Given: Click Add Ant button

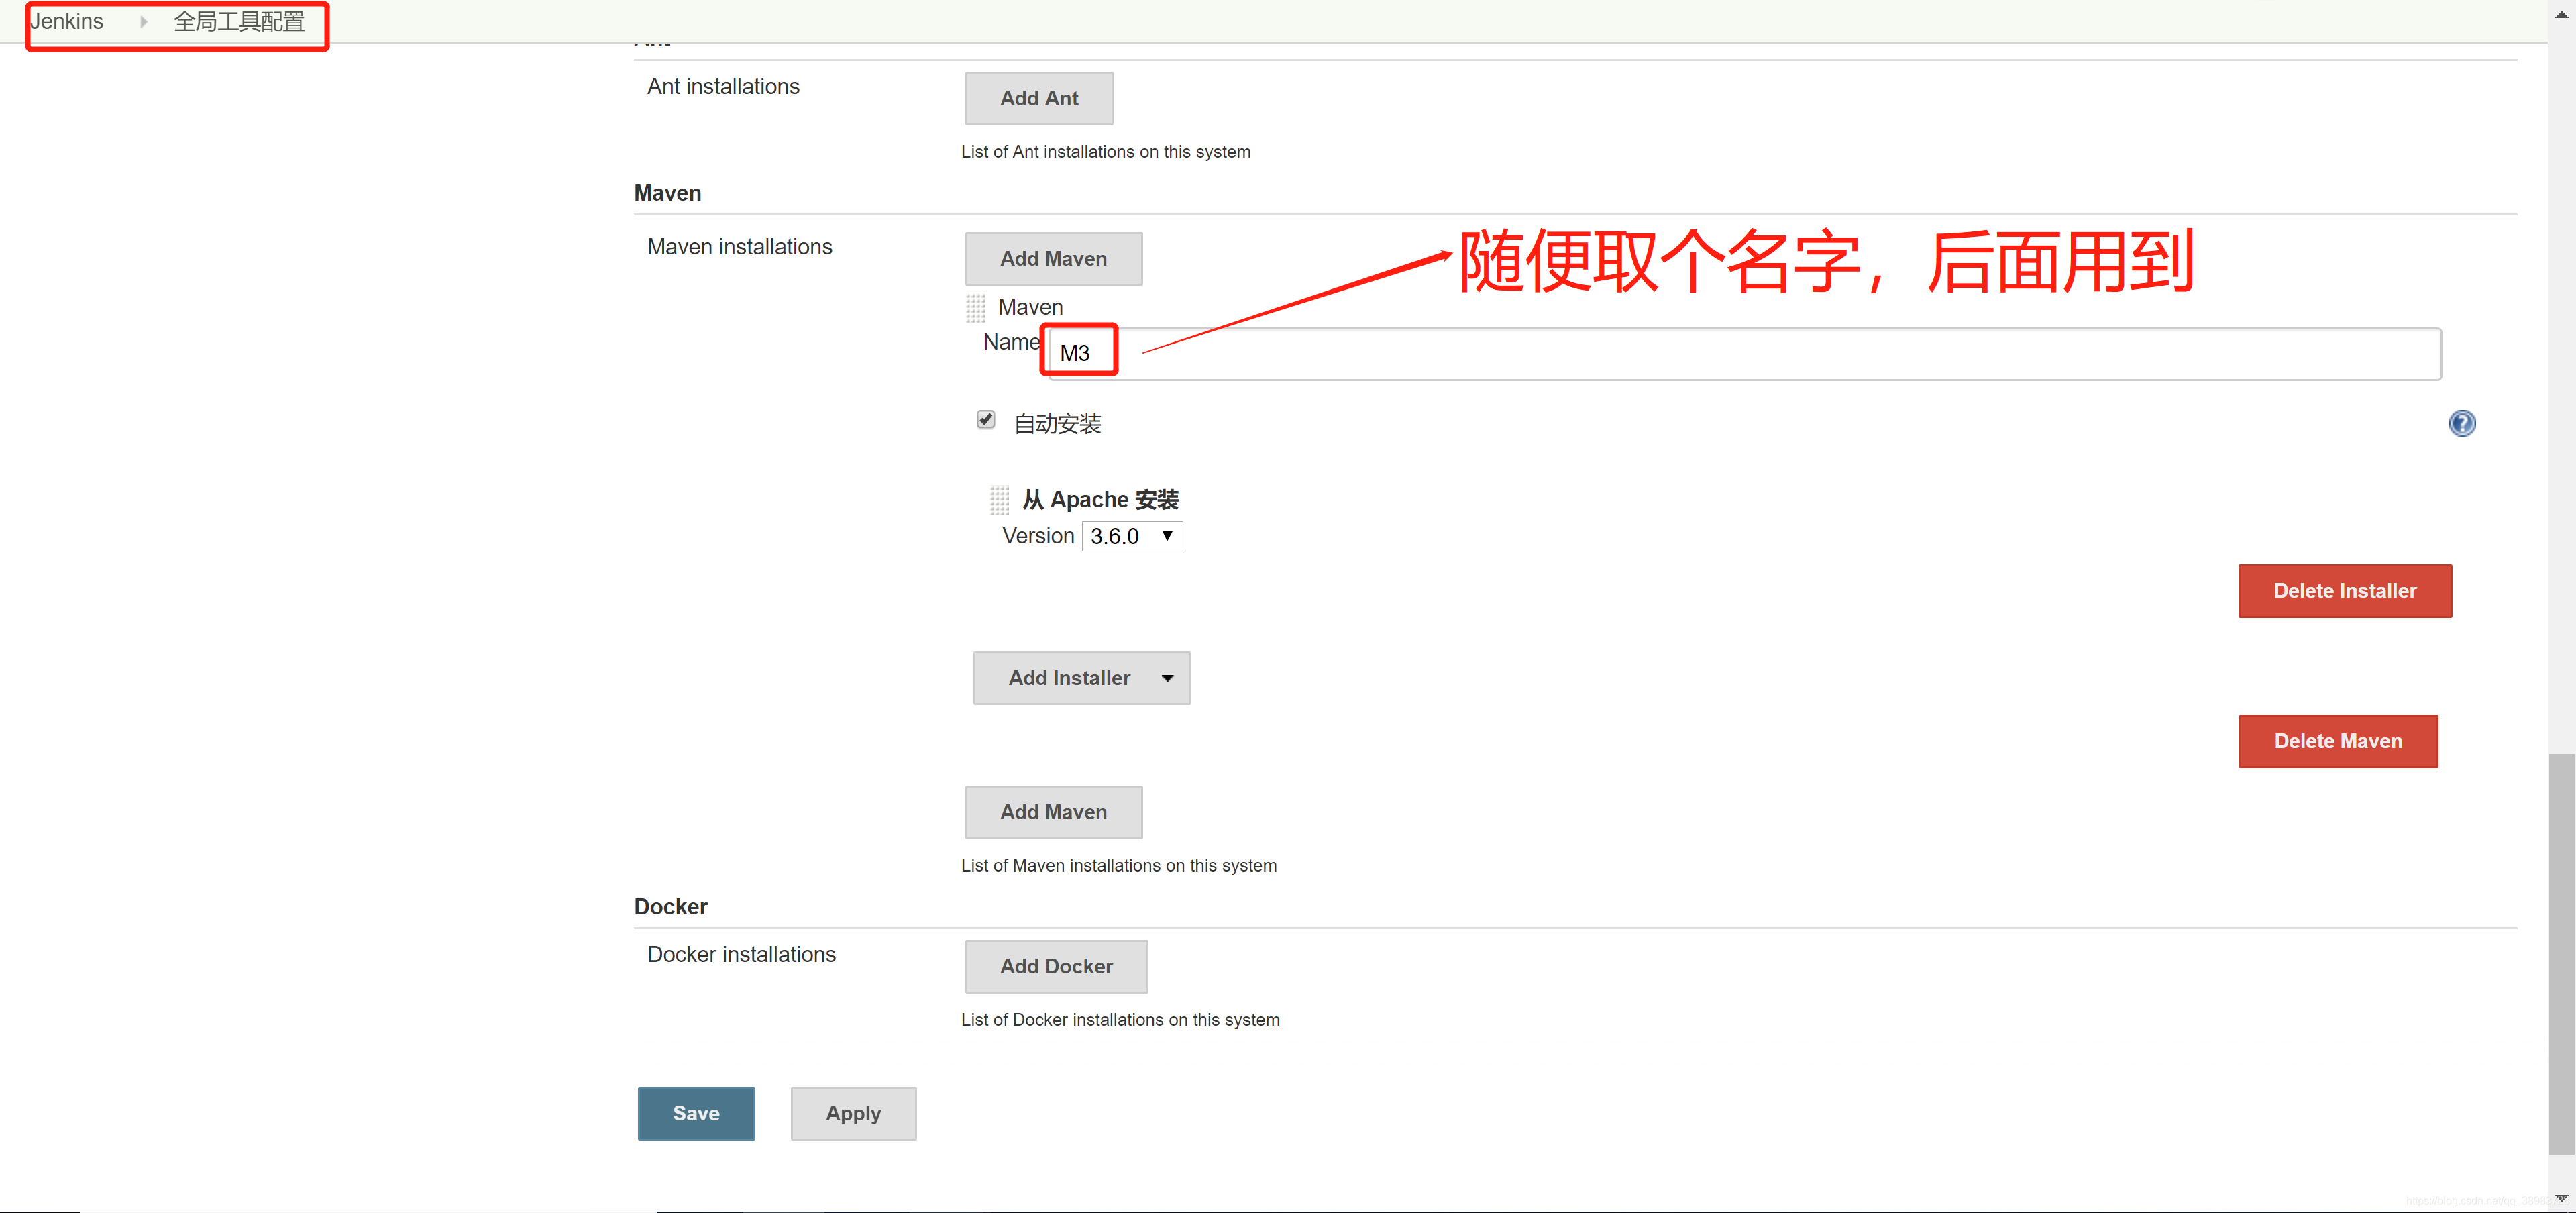Looking at the screenshot, I should pos(1038,98).
